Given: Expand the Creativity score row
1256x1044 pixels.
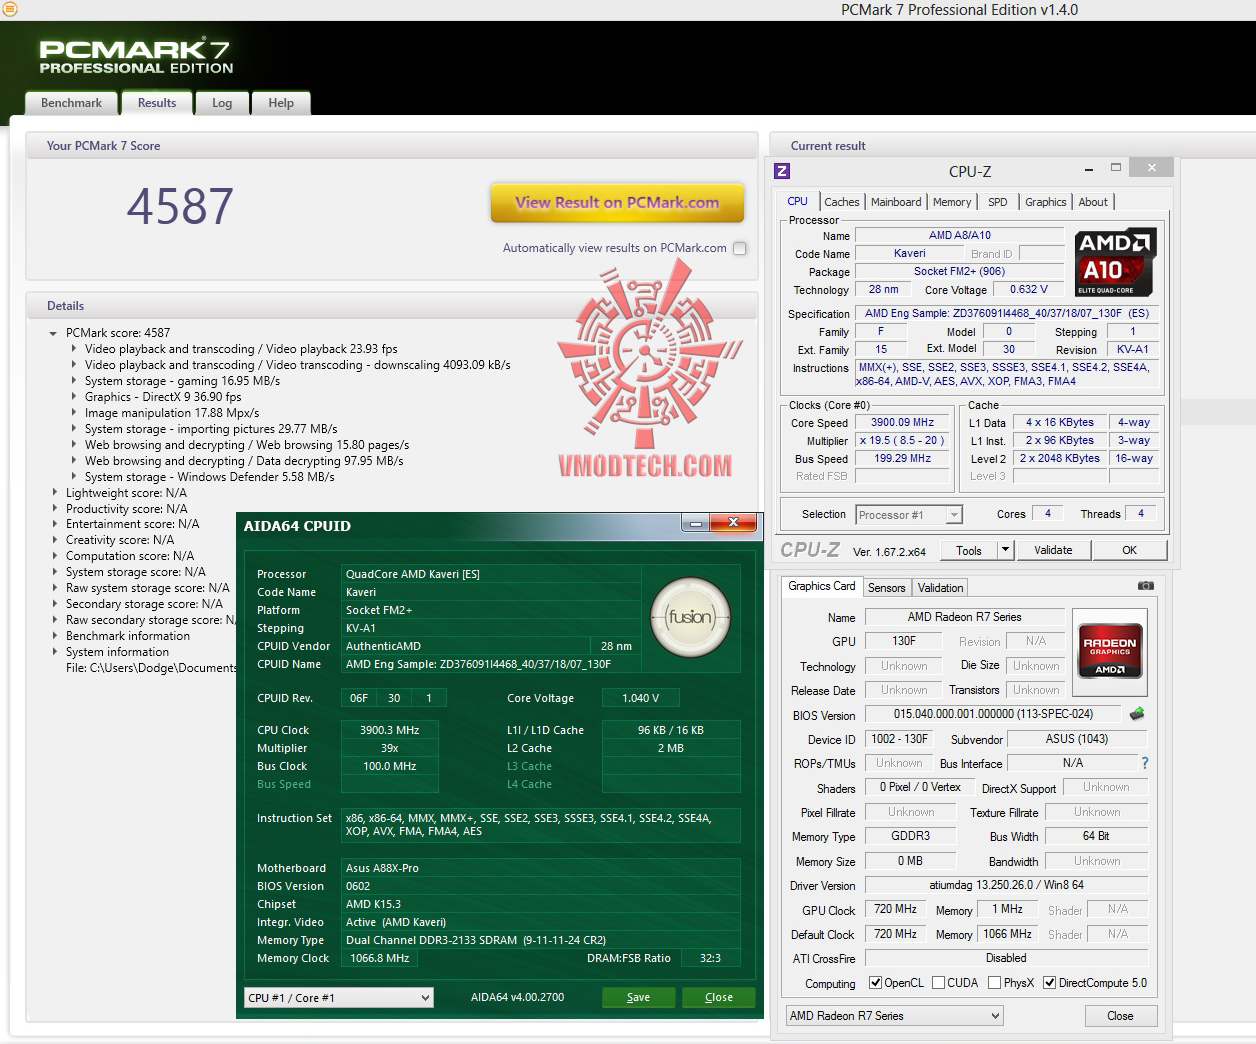Looking at the screenshot, I should 55,540.
